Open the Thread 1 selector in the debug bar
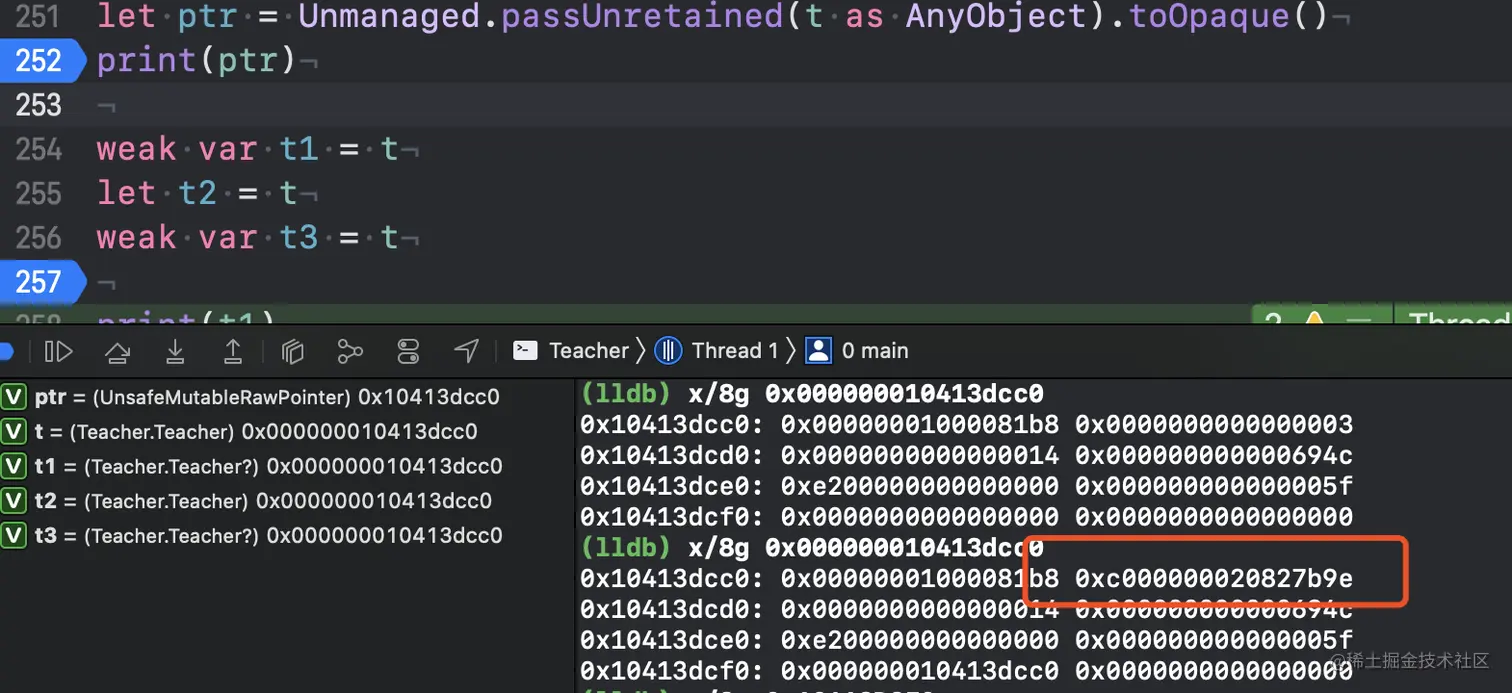The height and width of the screenshot is (693, 1512). [735, 350]
